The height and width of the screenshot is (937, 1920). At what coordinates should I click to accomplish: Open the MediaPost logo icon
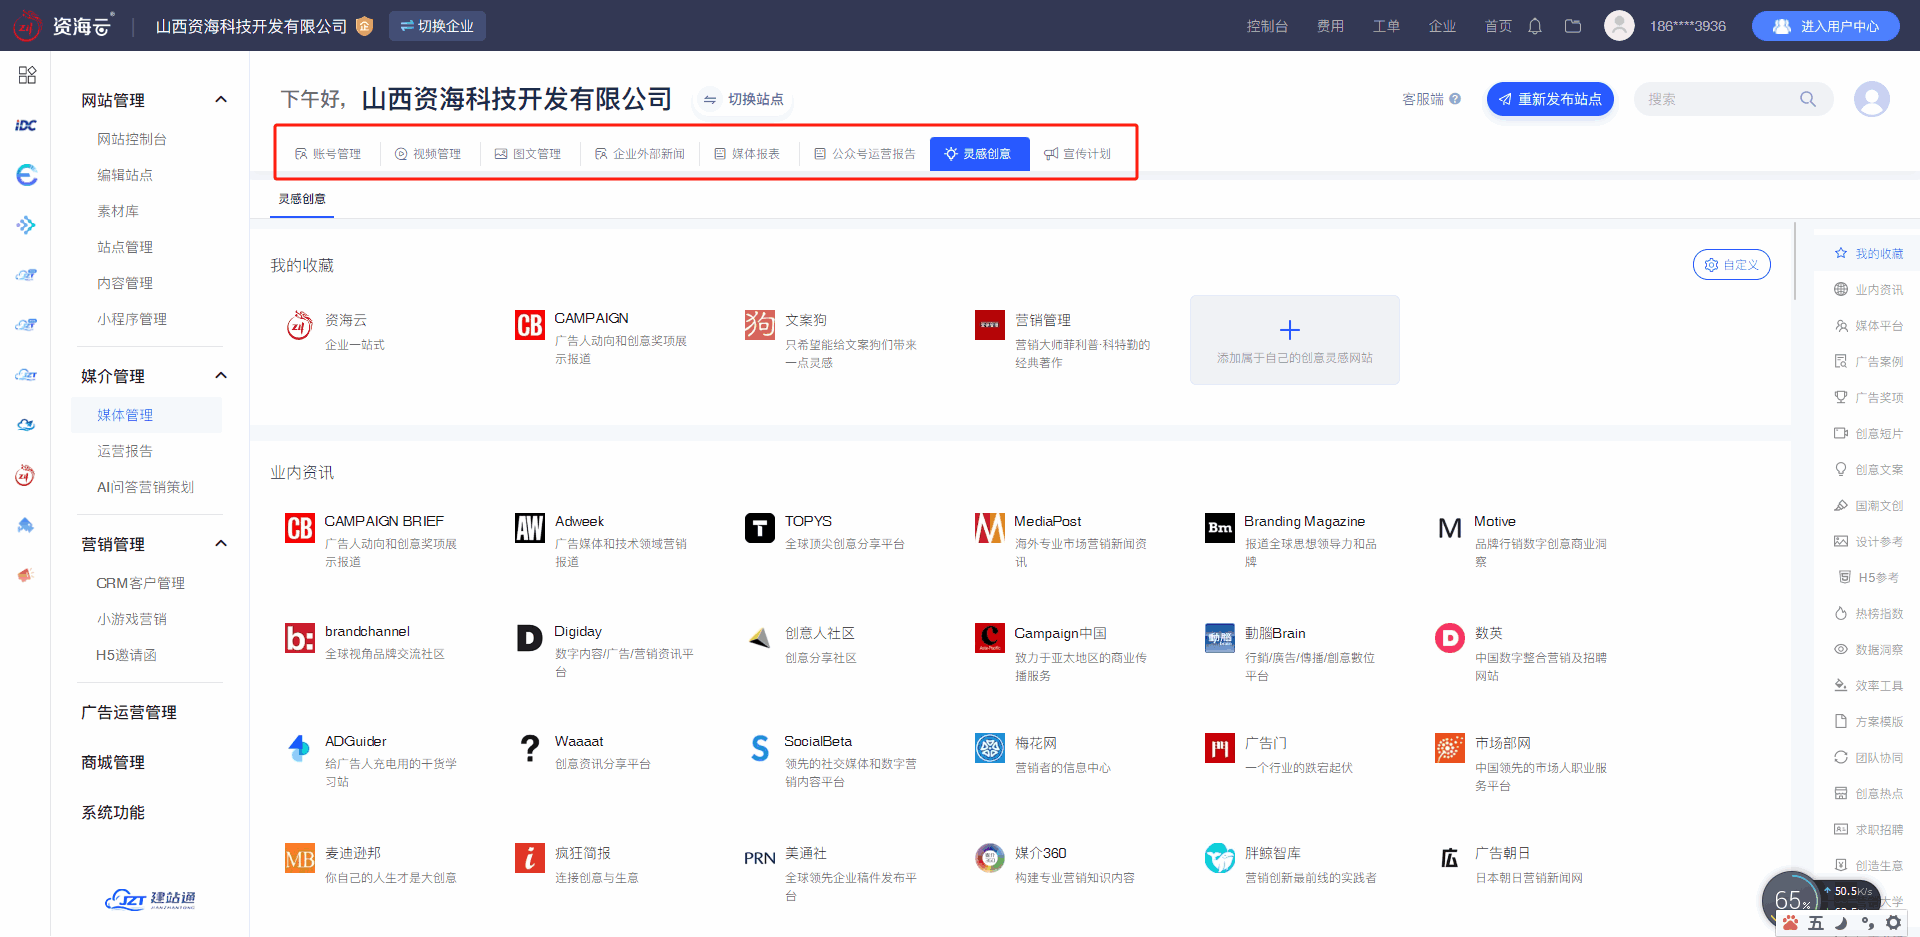click(990, 527)
